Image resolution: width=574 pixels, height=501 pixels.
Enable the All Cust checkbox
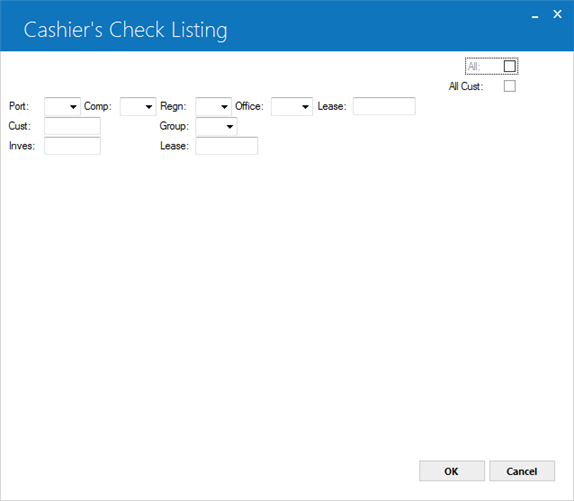coord(510,86)
